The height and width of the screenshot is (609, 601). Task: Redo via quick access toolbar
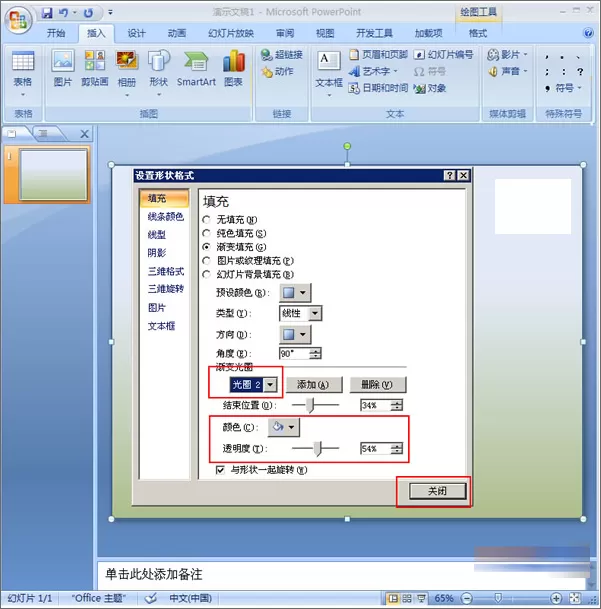pos(89,13)
